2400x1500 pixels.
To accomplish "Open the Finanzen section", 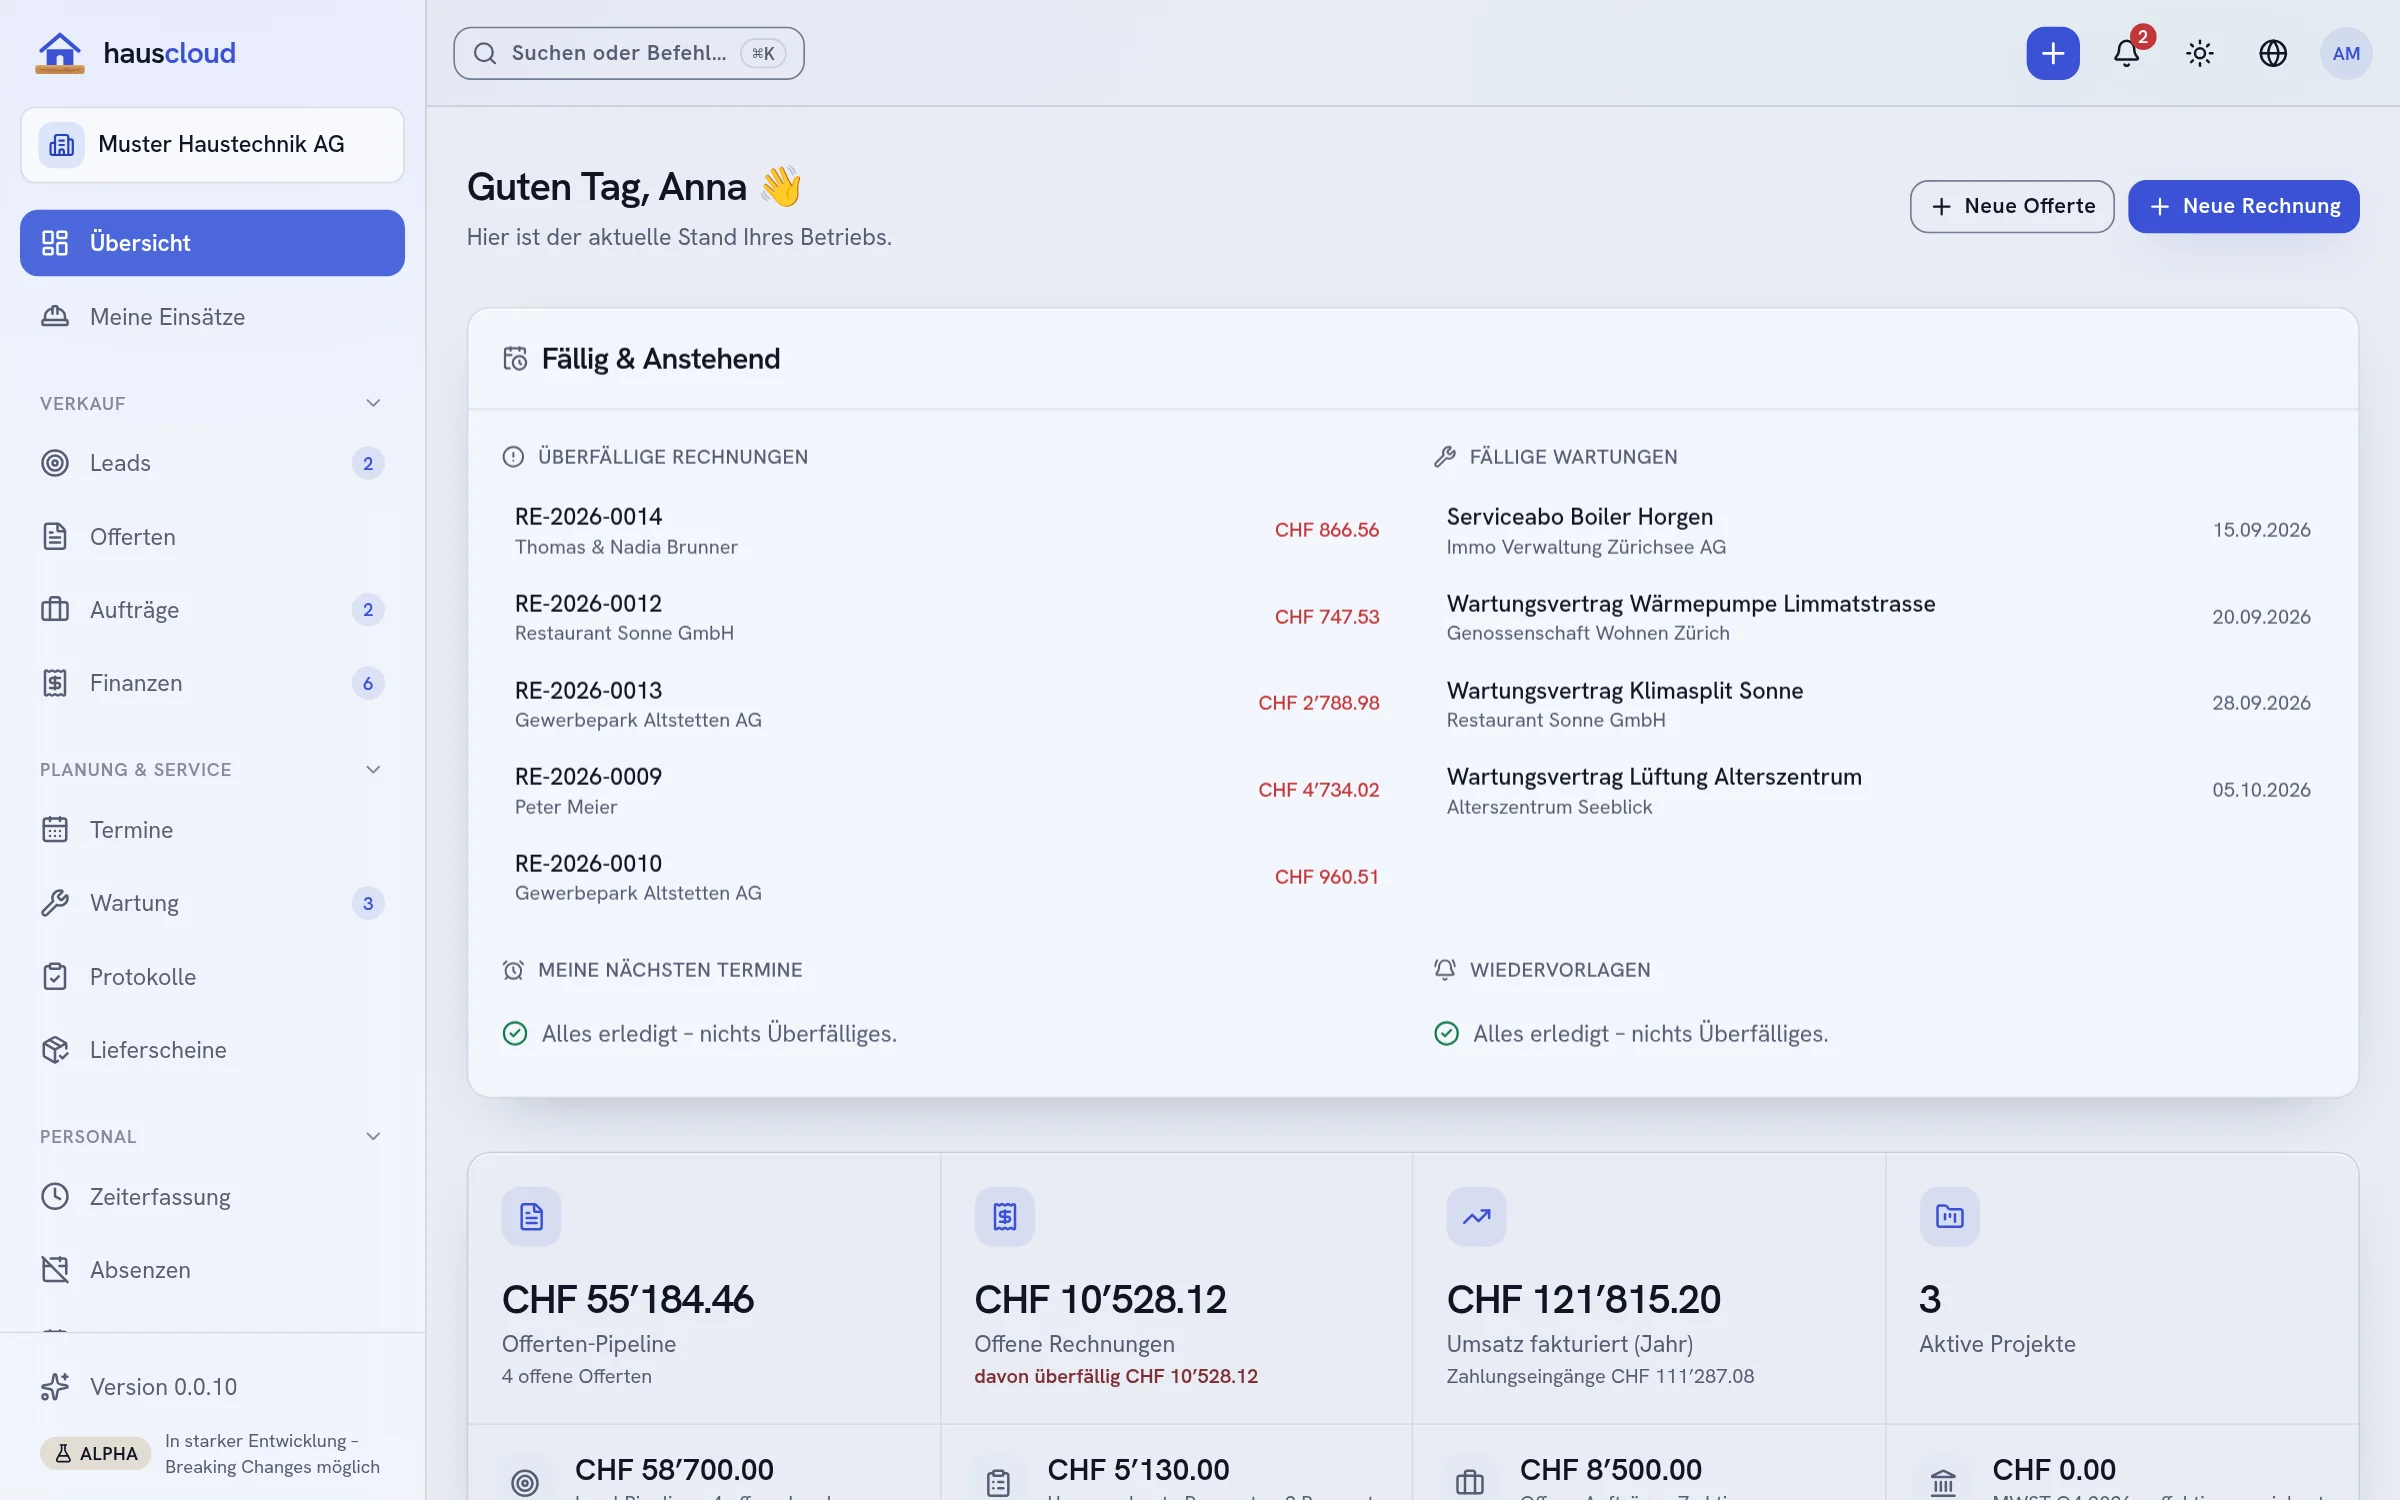I will coord(212,683).
